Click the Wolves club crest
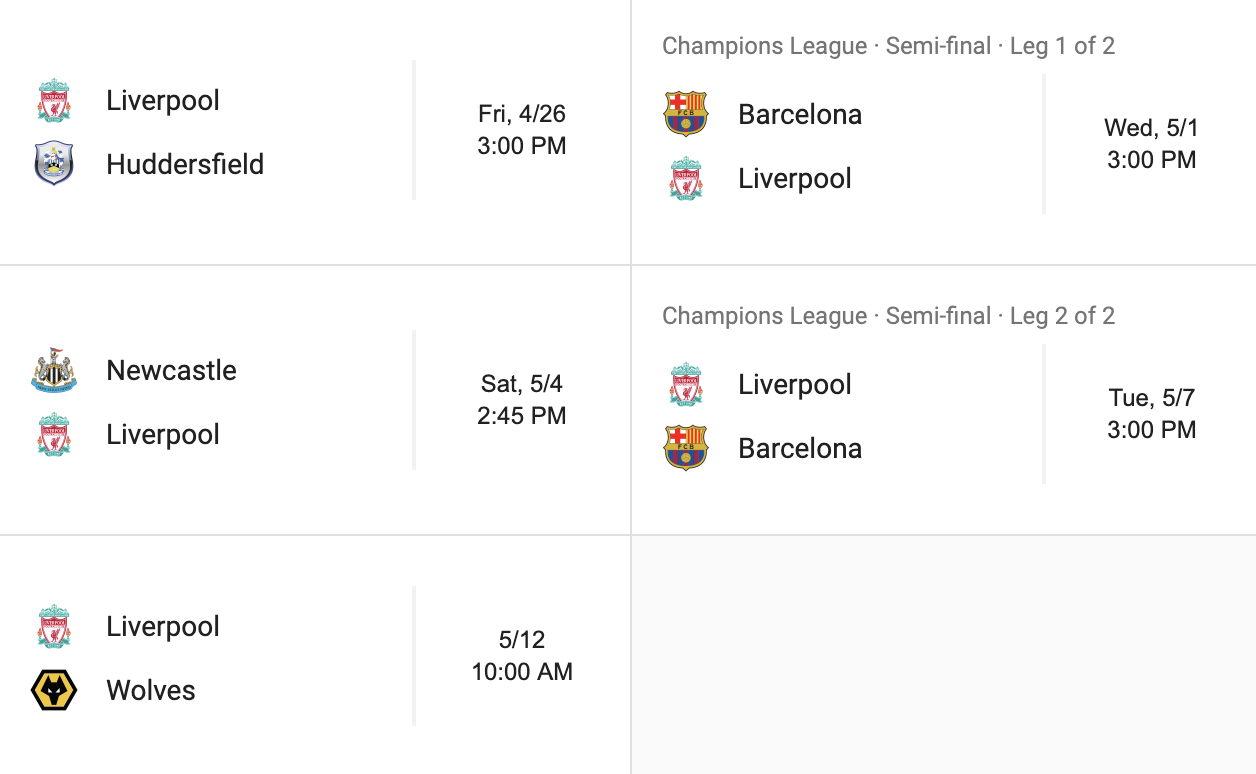This screenshot has height=774, width=1256. click(54, 690)
